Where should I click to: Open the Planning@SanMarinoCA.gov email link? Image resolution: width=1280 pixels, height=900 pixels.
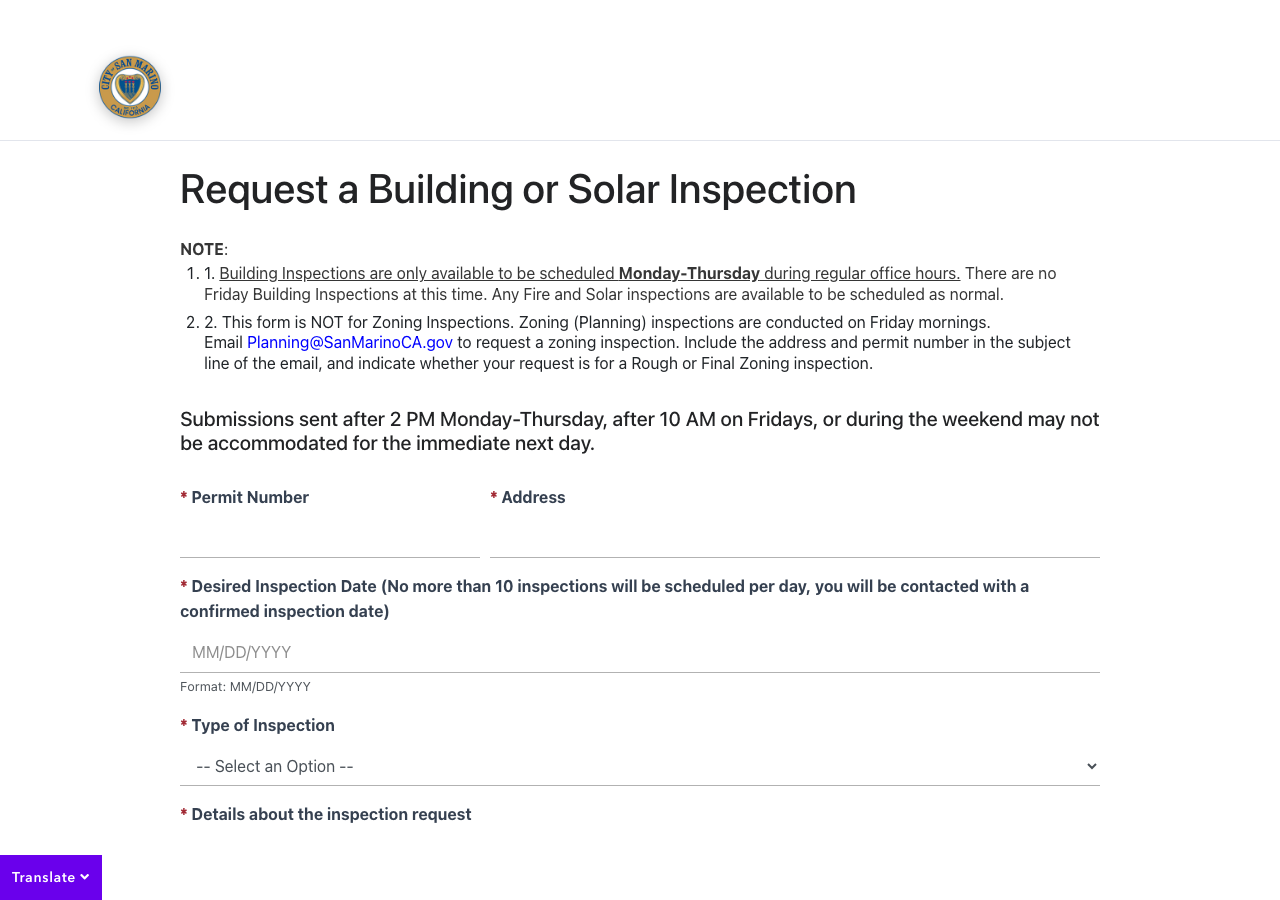350,342
